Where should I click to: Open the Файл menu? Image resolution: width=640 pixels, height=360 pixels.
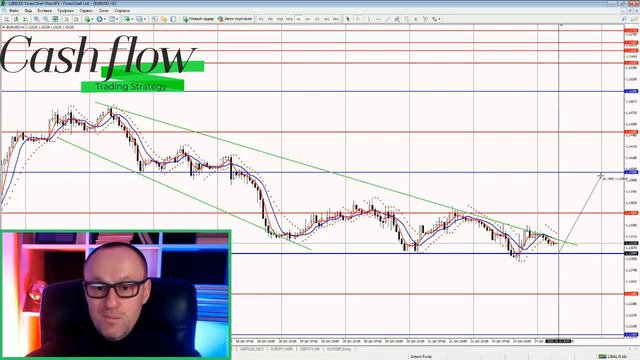14,11
